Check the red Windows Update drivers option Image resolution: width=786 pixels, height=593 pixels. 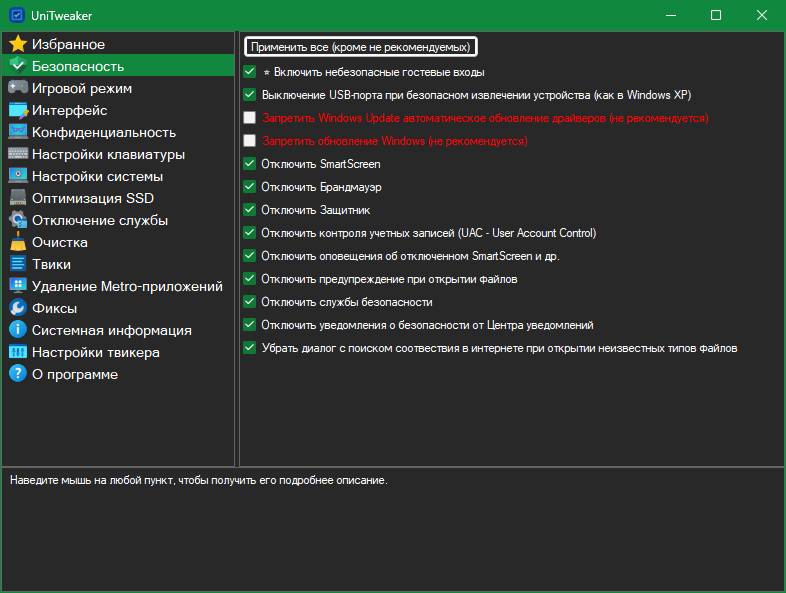coord(250,118)
